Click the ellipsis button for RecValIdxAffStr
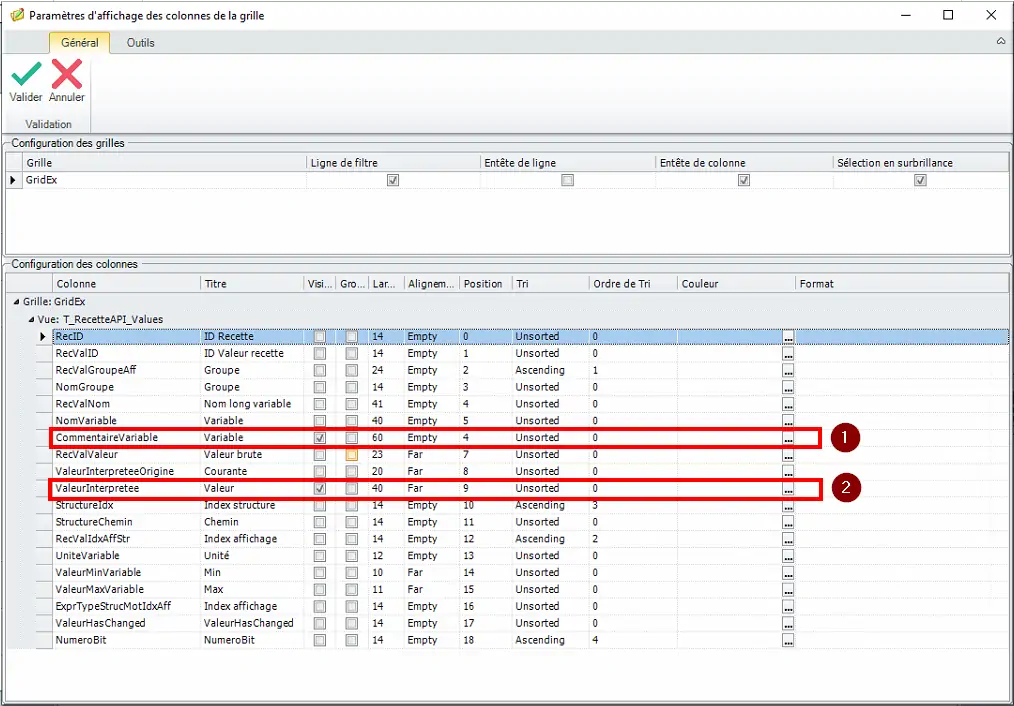Viewport: 1014px width, 706px height. coord(788,539)
